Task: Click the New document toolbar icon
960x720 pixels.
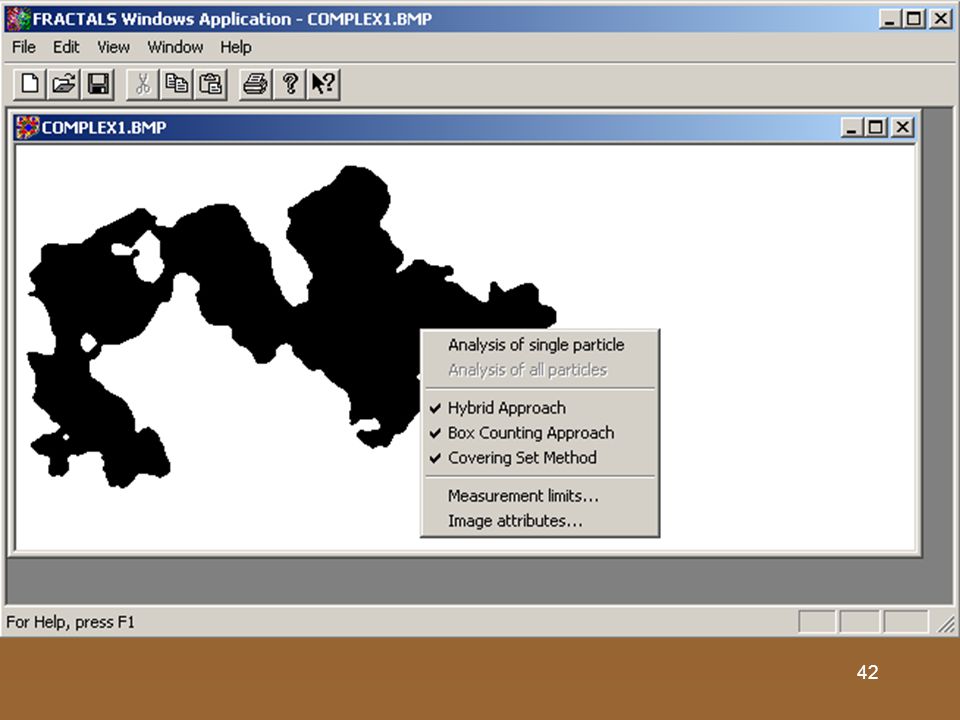Action: coord(29,84)
